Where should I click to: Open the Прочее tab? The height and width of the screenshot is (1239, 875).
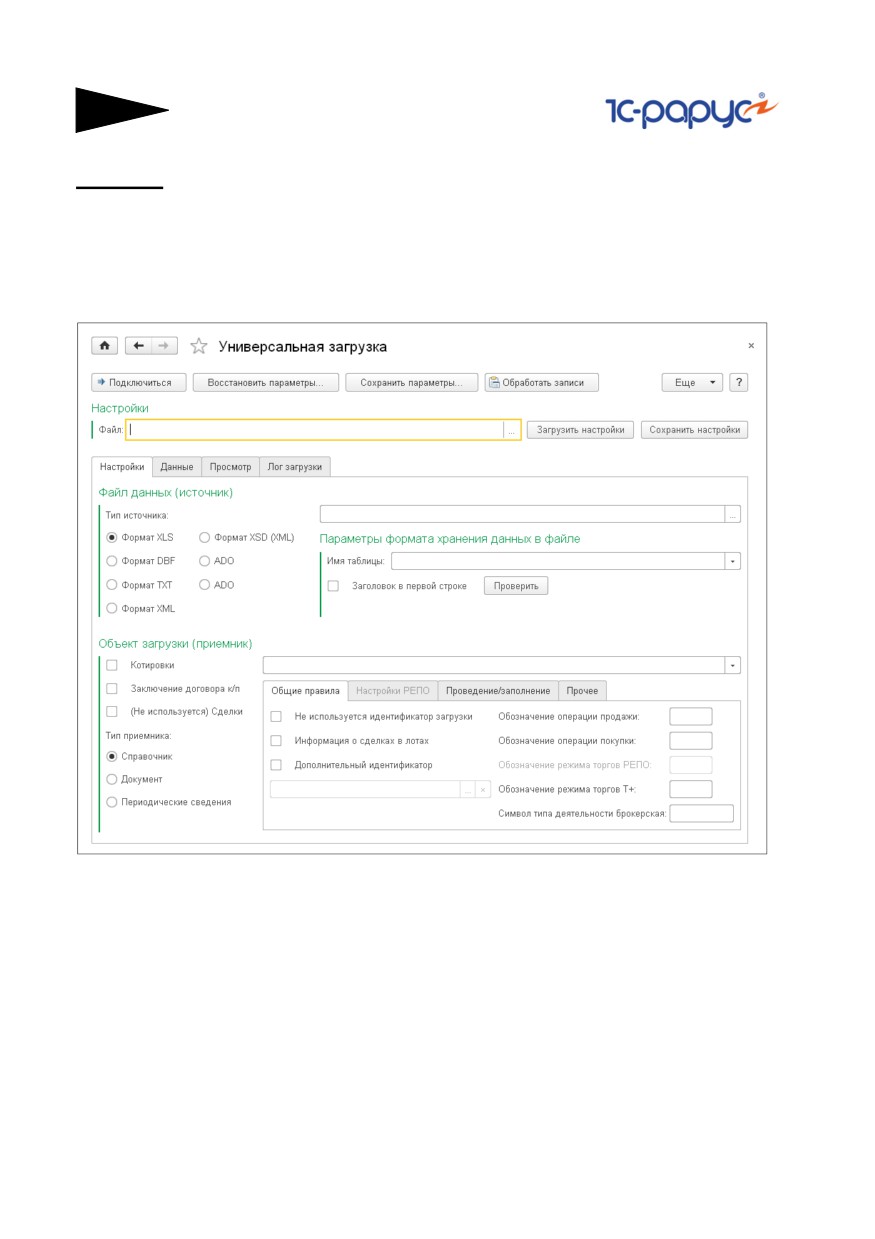(582, 691)
